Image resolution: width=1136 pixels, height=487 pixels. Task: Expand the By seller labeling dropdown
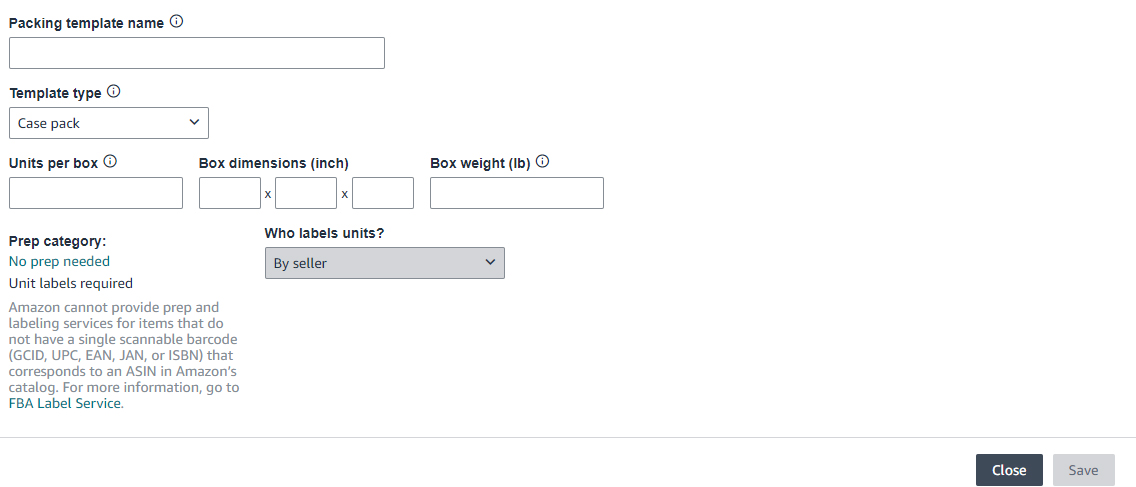coord(385,263)
